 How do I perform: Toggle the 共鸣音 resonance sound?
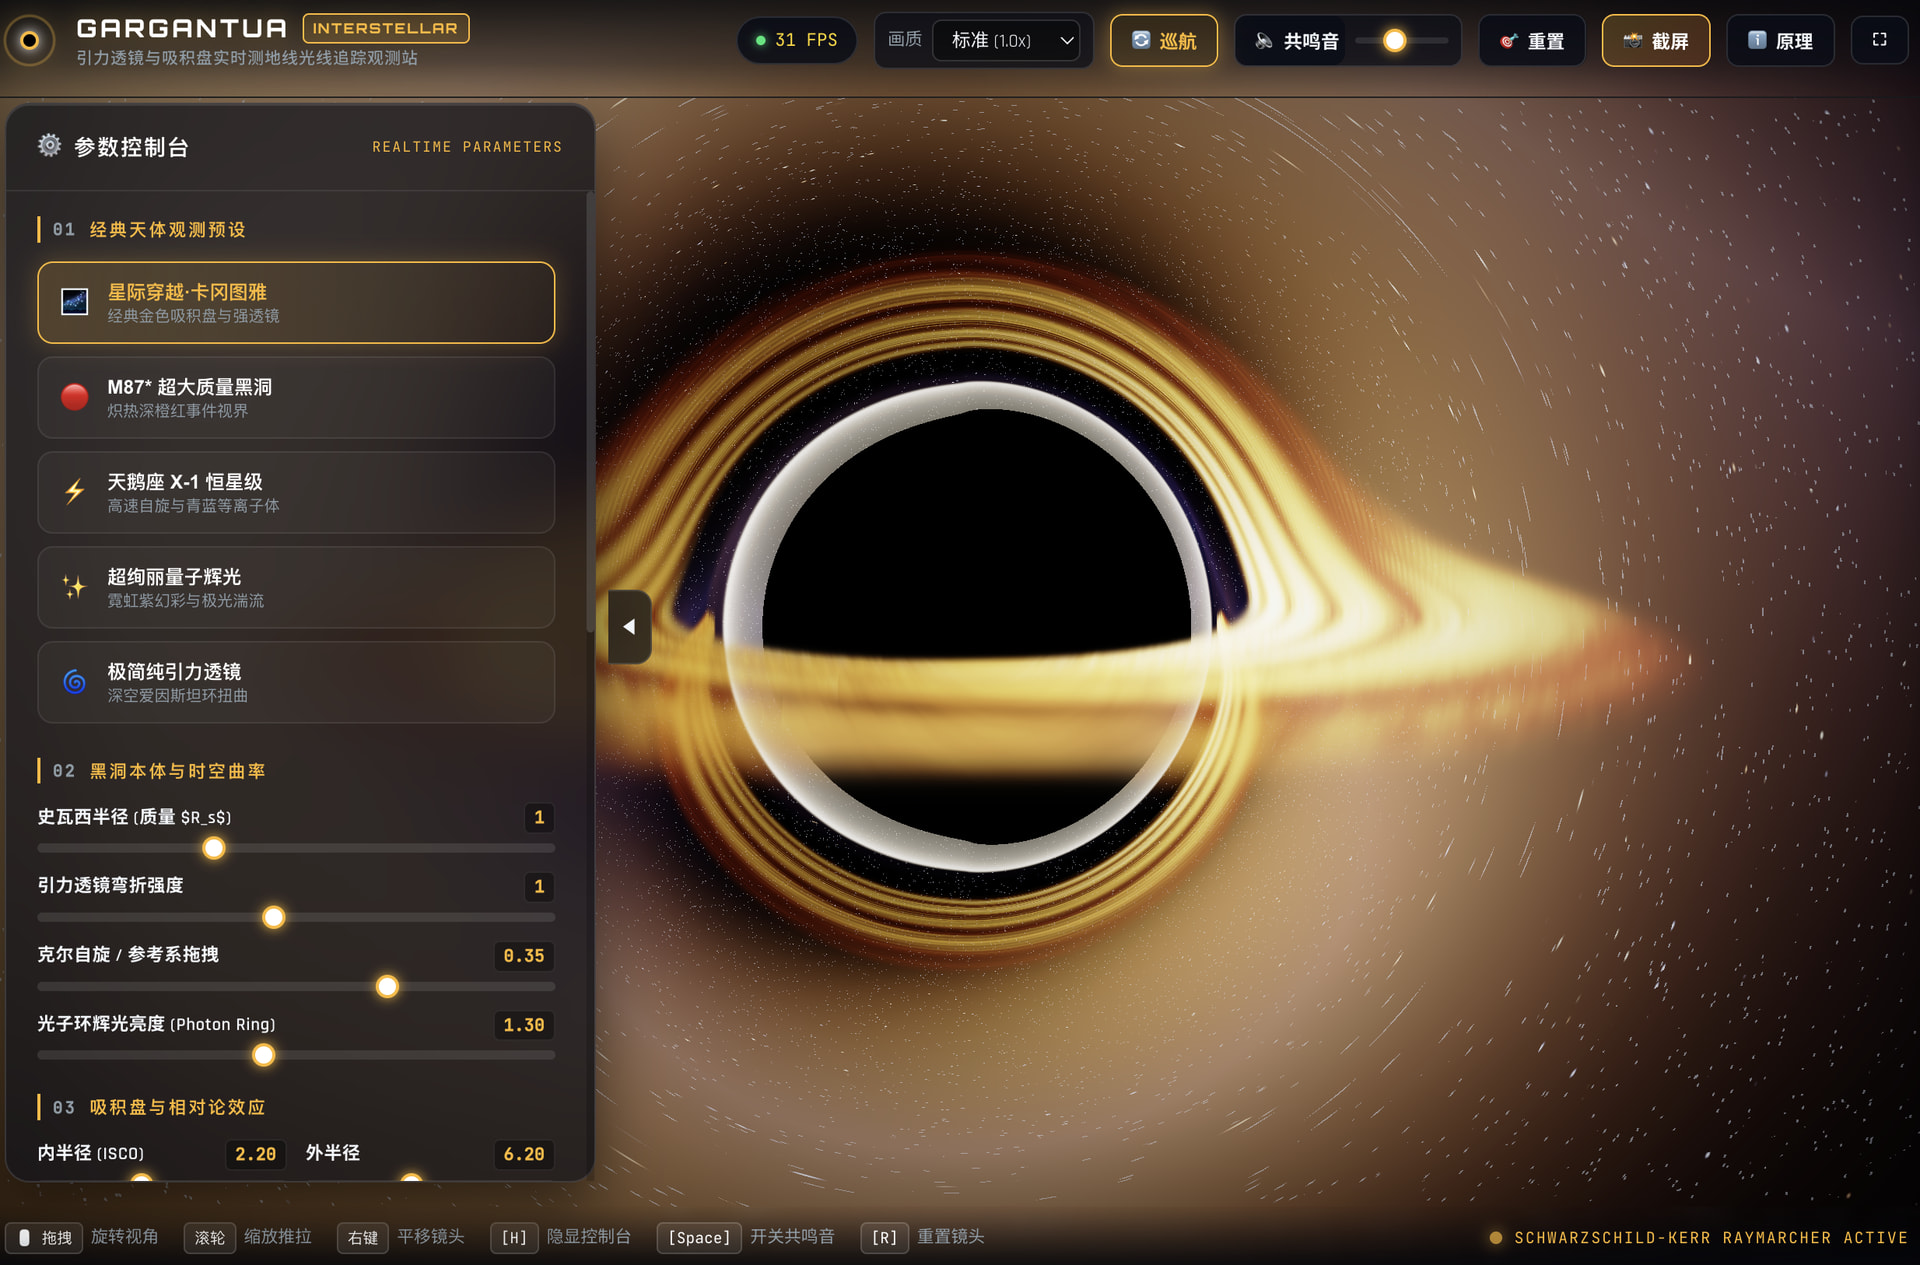click(1297, 41)
